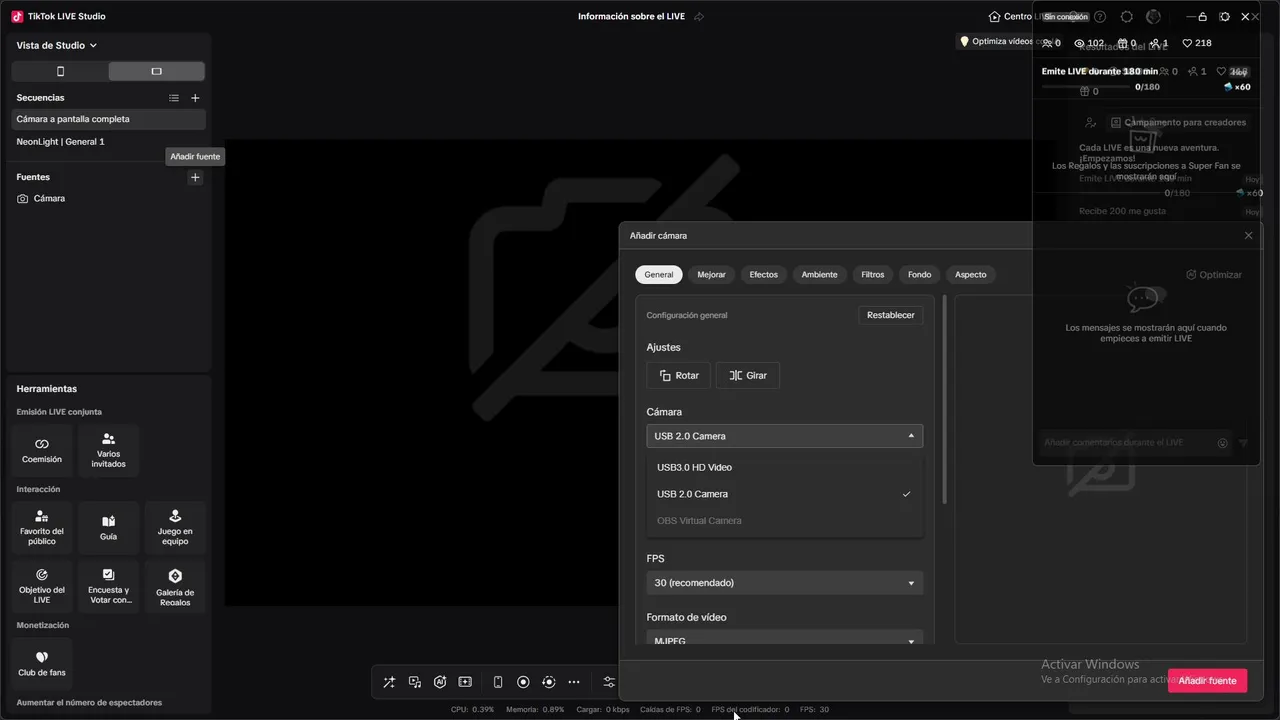This screenshot has width=1280, height=720.
Task: Switch to landscape screen layout
Action: (156, 71)
